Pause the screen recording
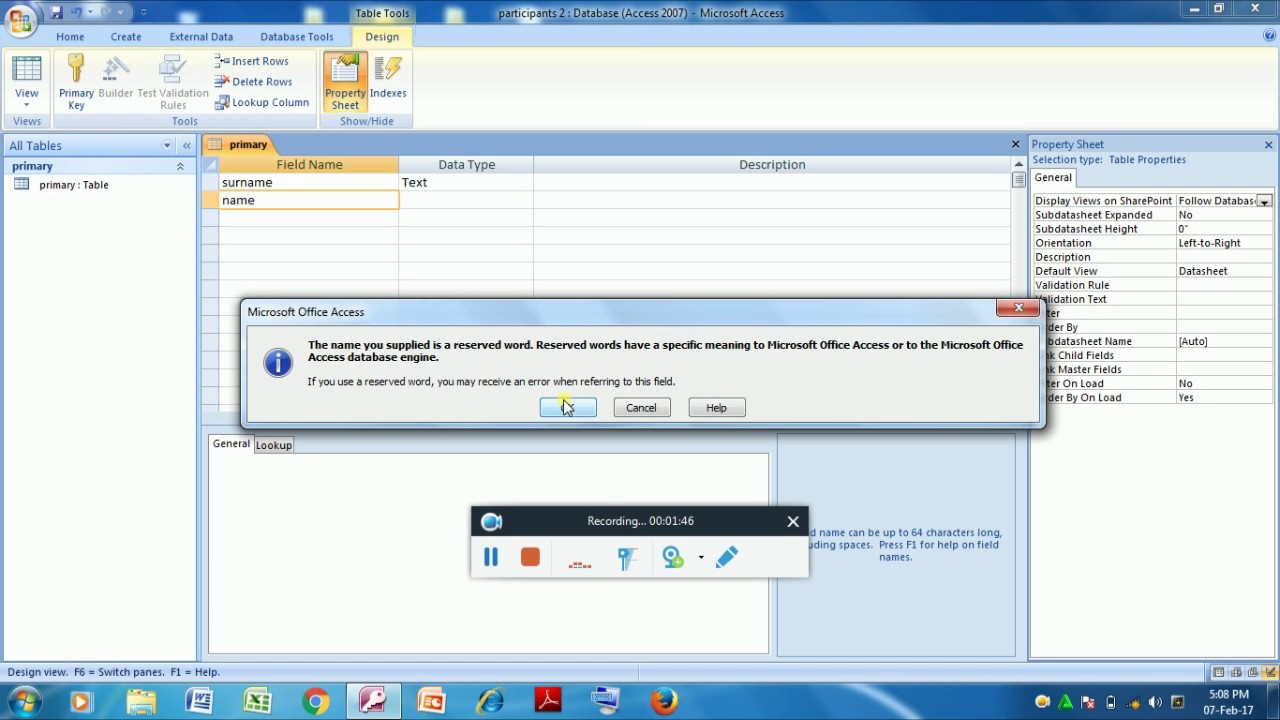Viewport: 1280px width, 720px height. point(491,557)
